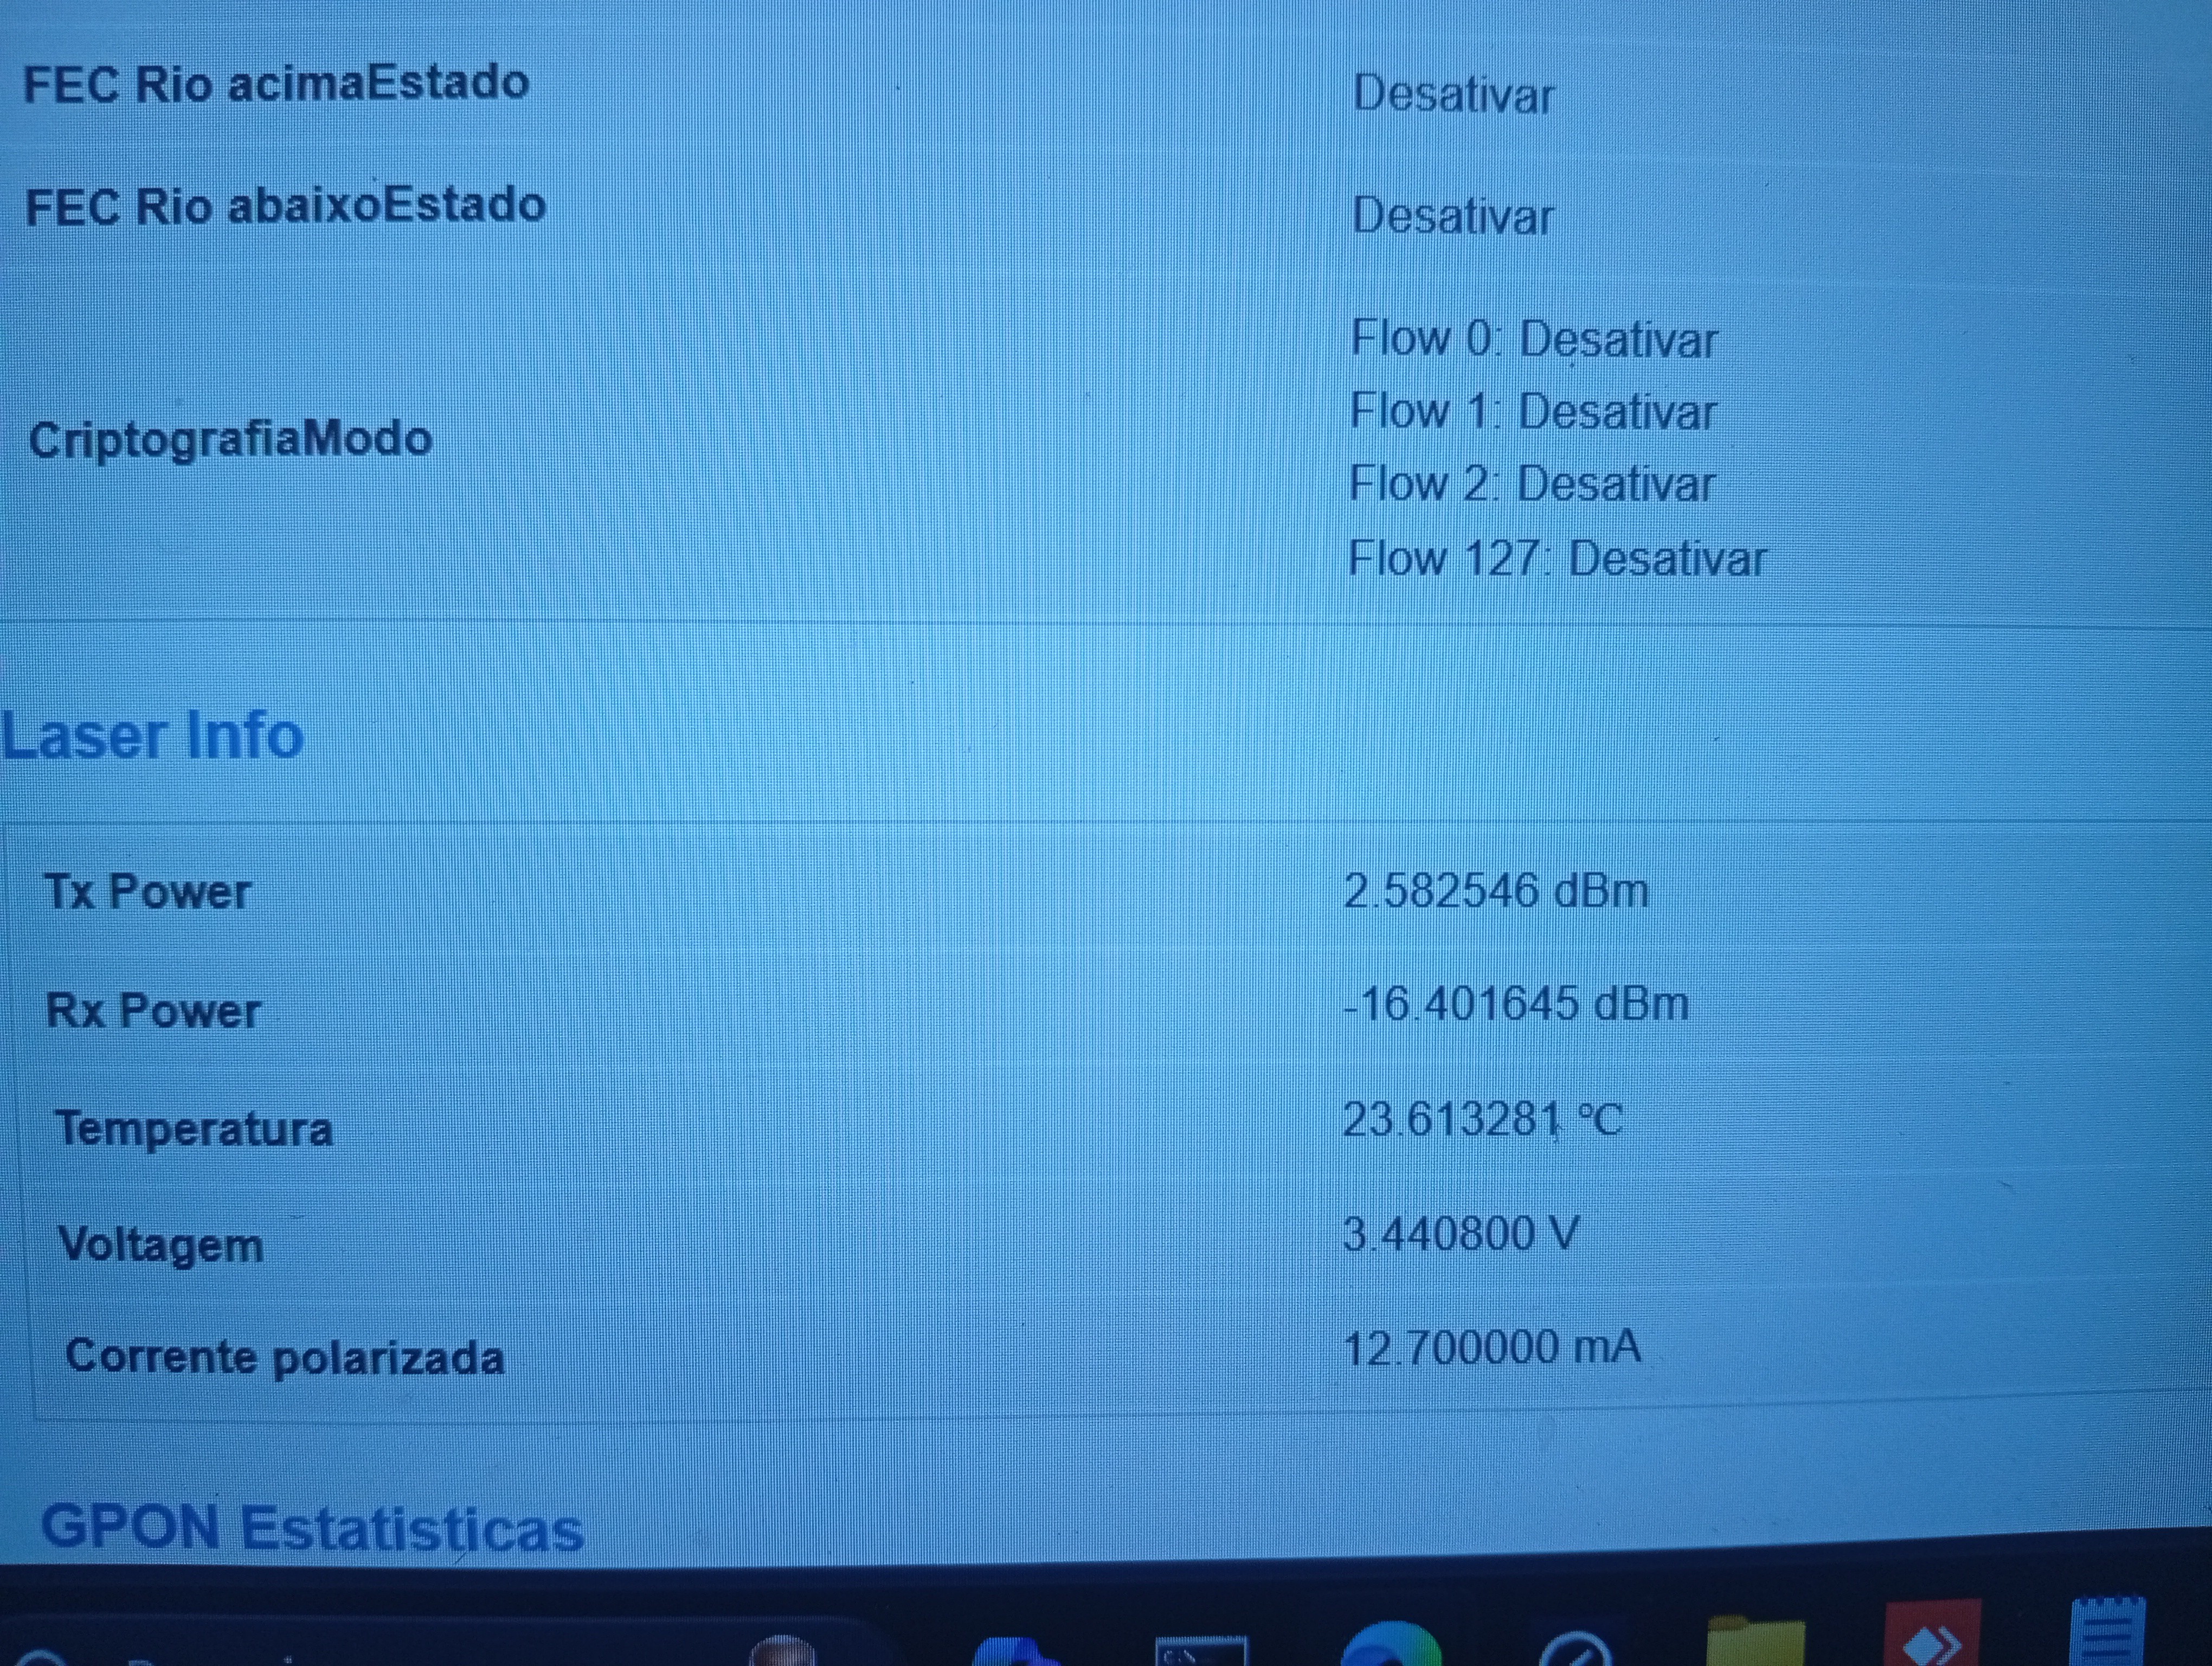The width and height of the screenshot is (2212, 1666).
Task: Click the Flow 127: Desativar entry
Action: tap(1556, 558)
